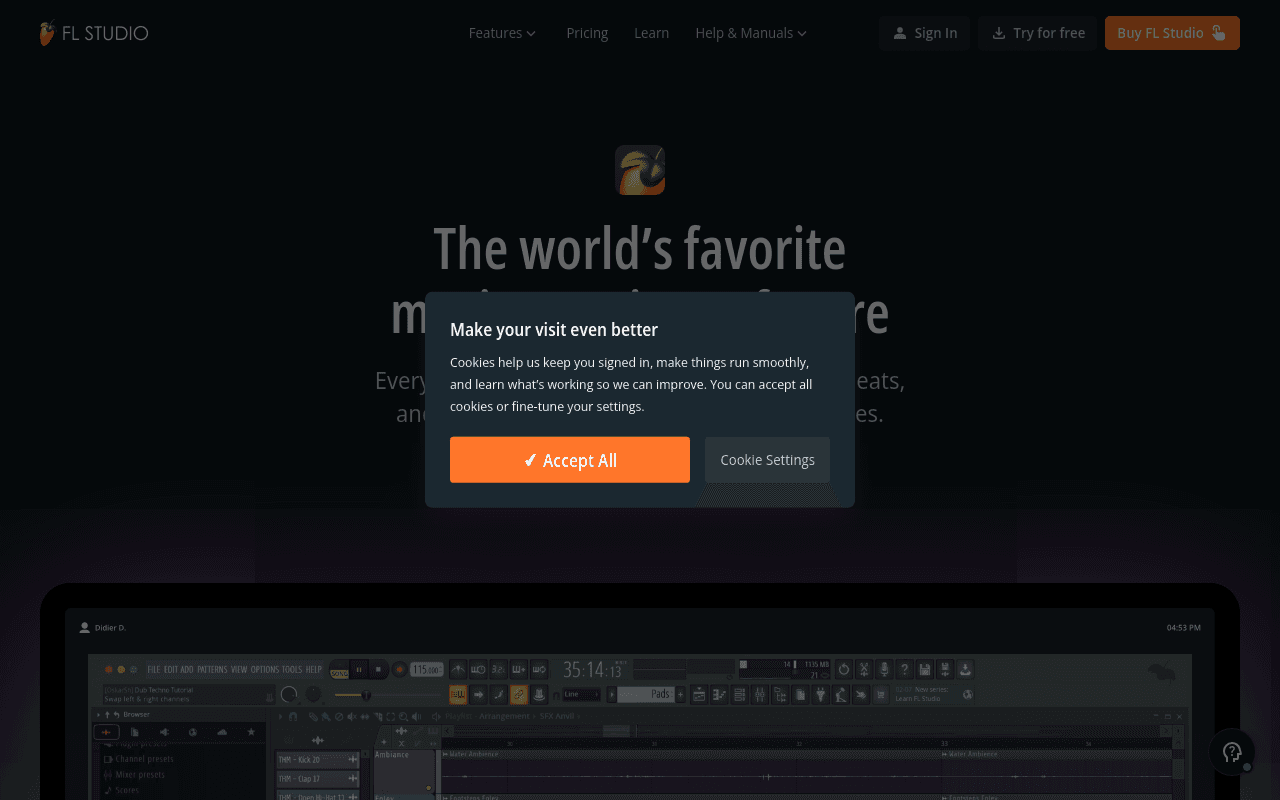Click the magnet snap icon in Playlist toolbar
Image resolution: width=1280 pixels, height=800 pixels.
tap(293, 716)
